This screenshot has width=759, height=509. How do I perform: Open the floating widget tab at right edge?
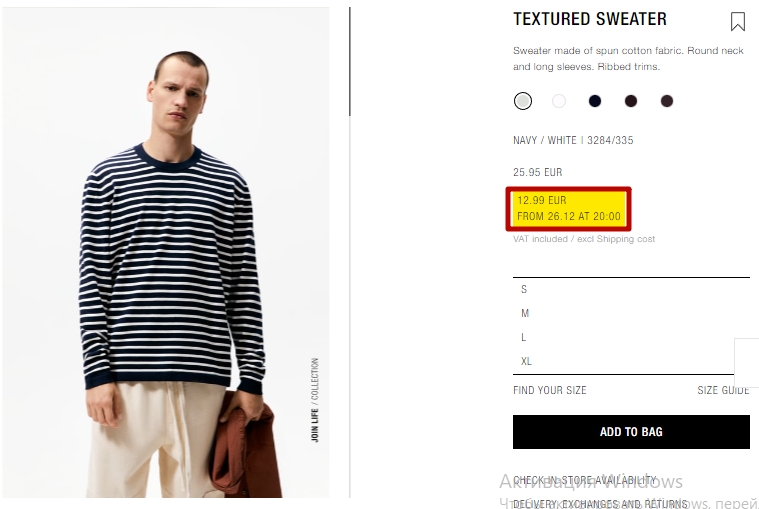[x=746, y=363]
